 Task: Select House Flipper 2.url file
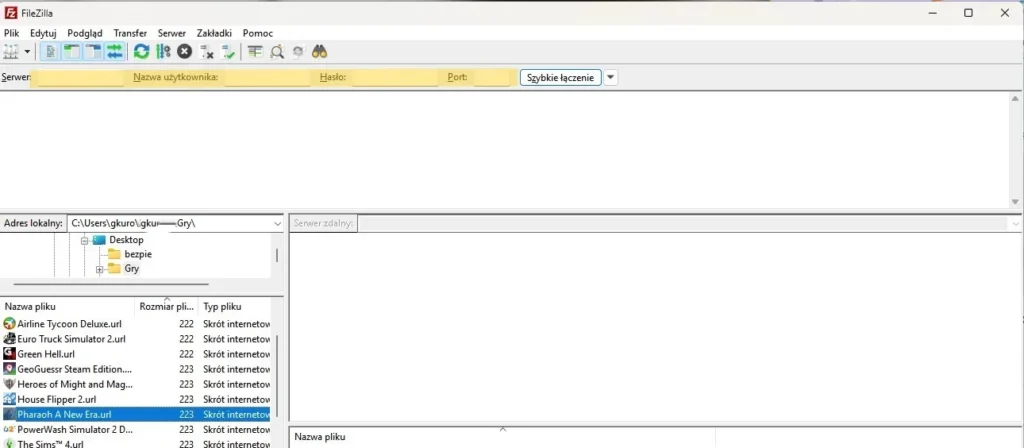pyautogui.click(x=136, y=399)
